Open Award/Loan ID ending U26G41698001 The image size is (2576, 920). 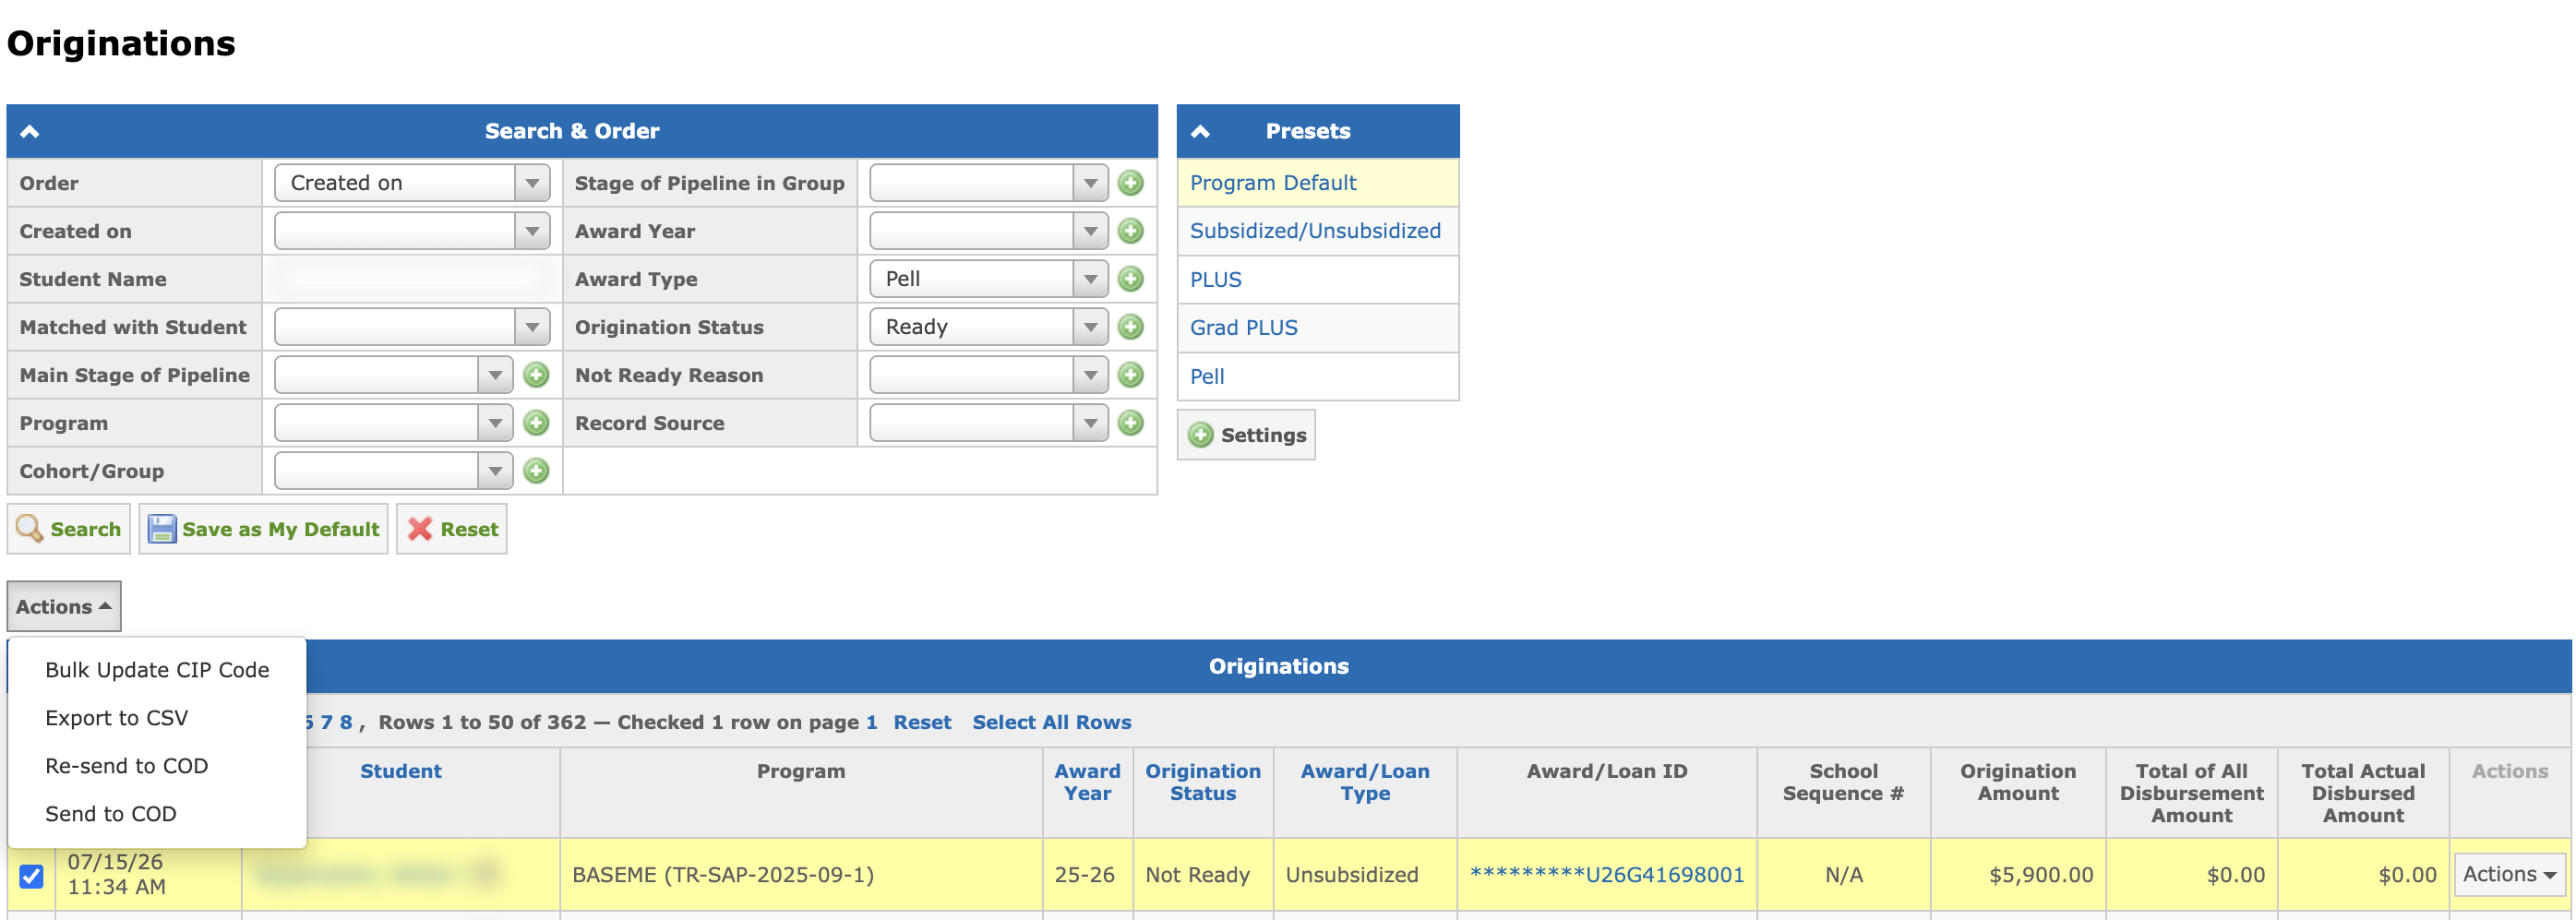pyautogui.click(x=1606, y=875)
